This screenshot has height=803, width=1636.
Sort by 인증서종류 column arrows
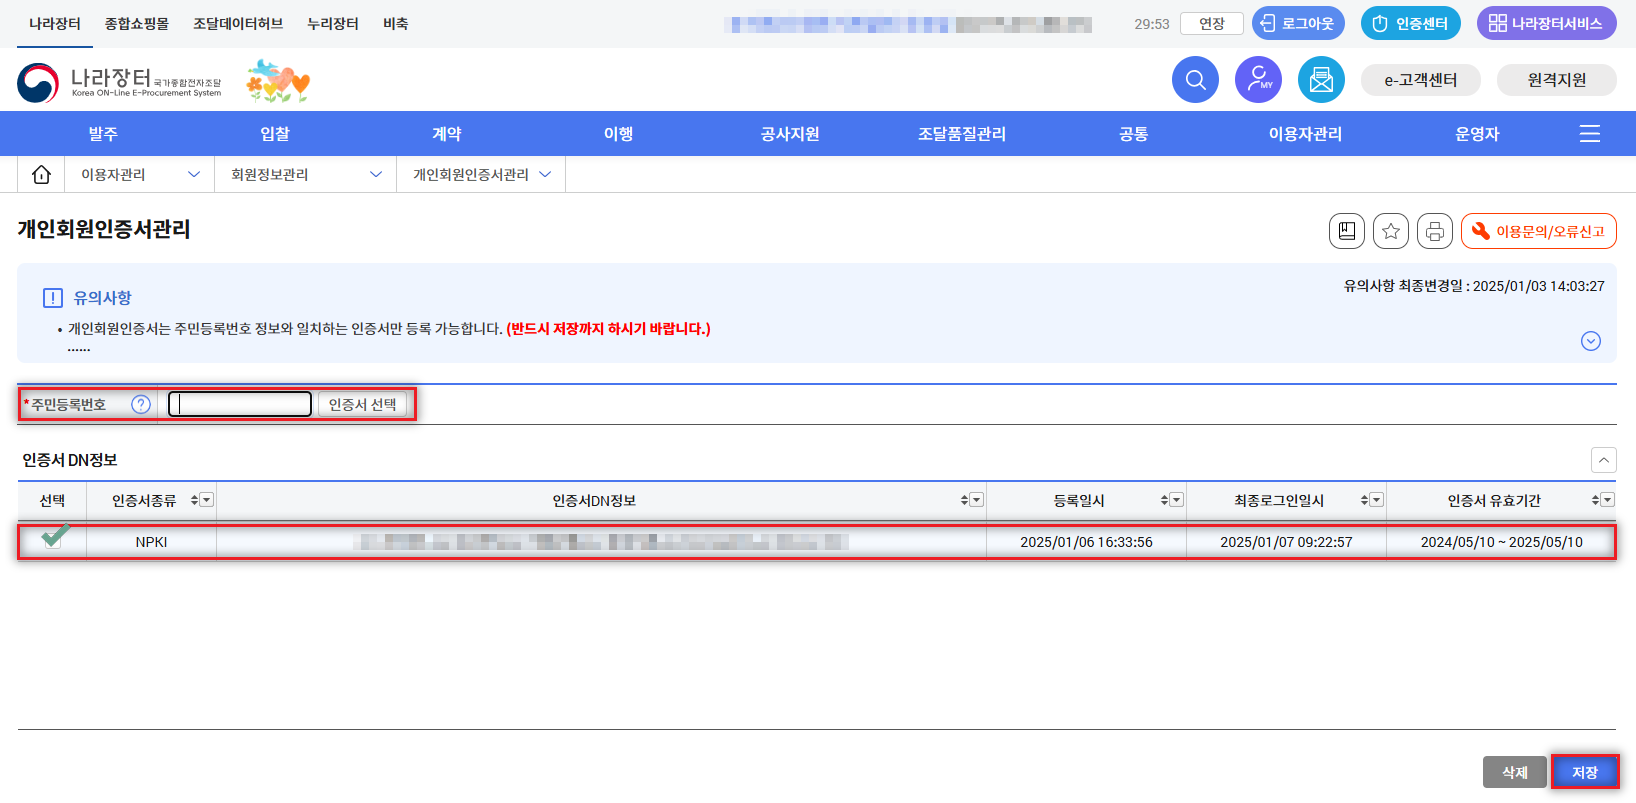coord(194,500)
